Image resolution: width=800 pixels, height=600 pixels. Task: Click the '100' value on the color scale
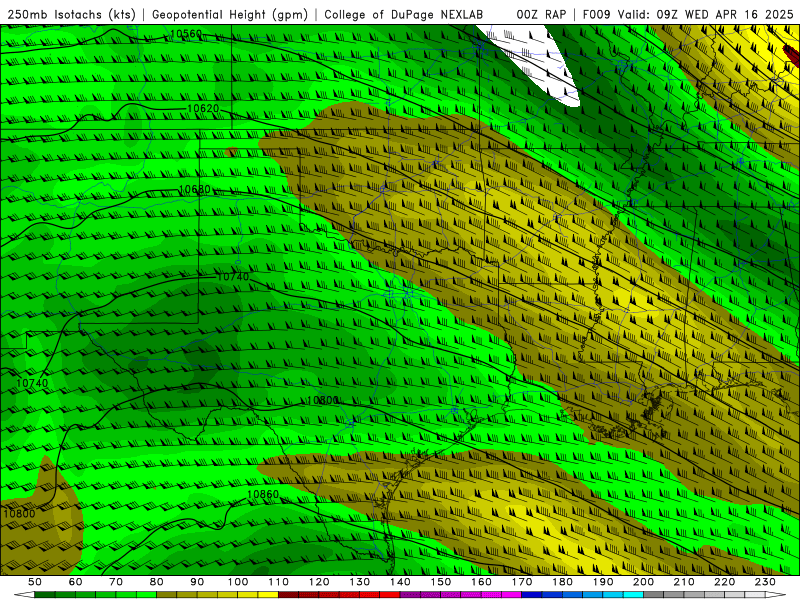tap(238, 582)
